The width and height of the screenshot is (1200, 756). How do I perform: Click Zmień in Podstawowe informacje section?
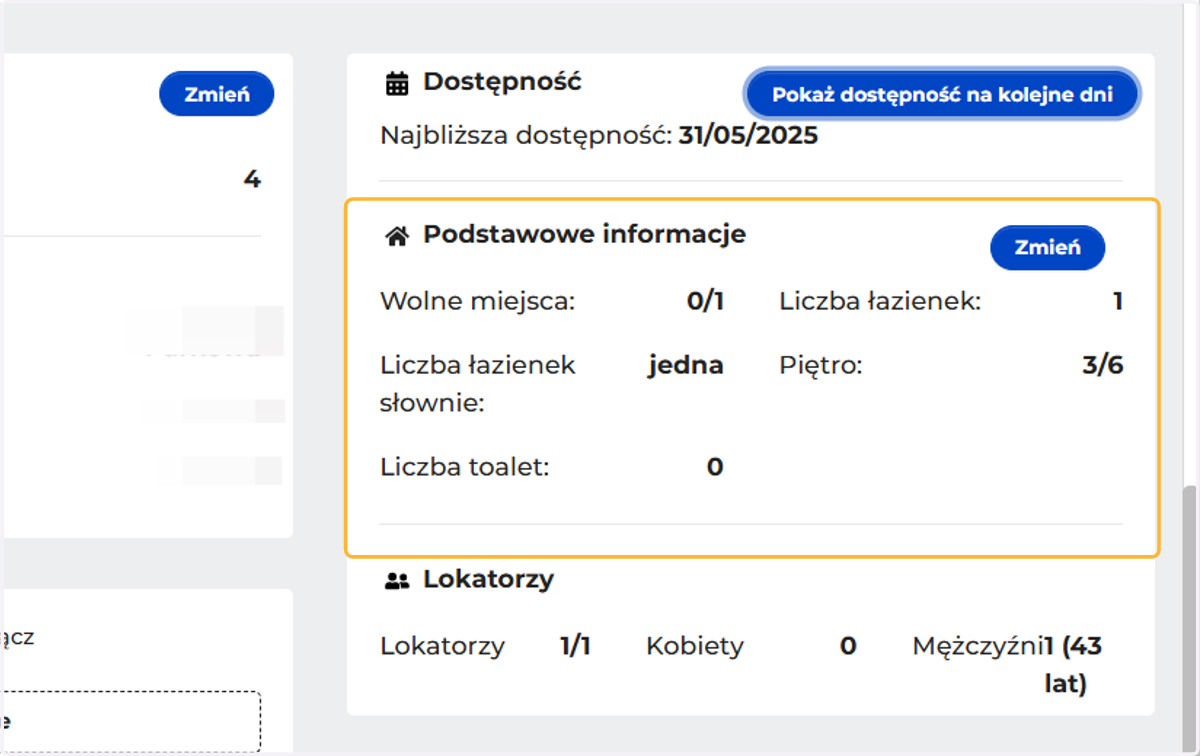pyautogui.click(x=1047, y=248)
